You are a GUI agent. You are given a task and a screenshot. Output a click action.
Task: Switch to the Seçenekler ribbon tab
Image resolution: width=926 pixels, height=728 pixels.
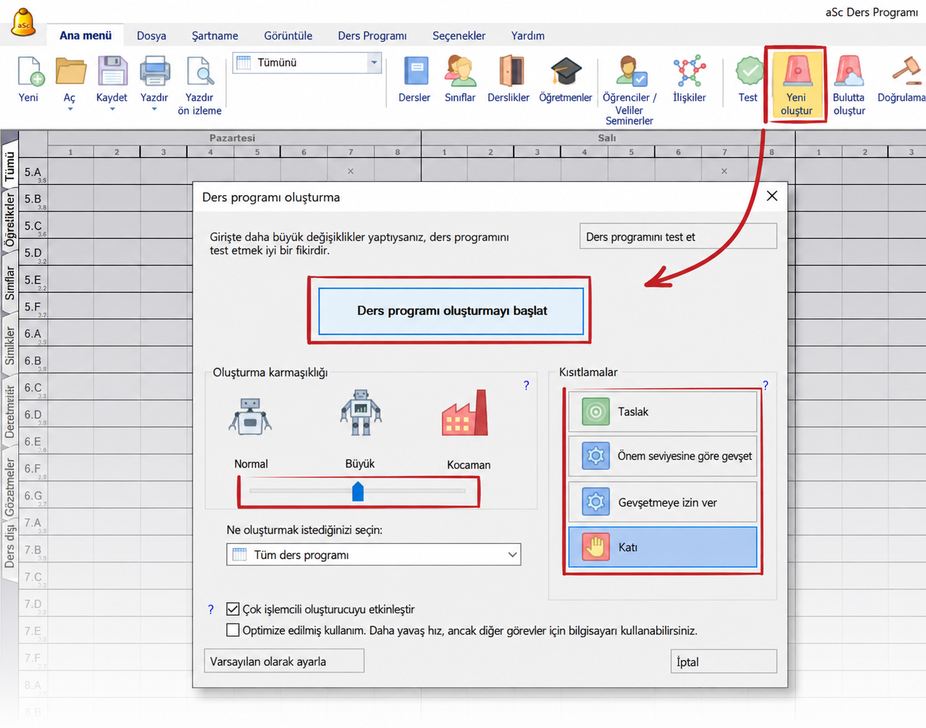459,35
